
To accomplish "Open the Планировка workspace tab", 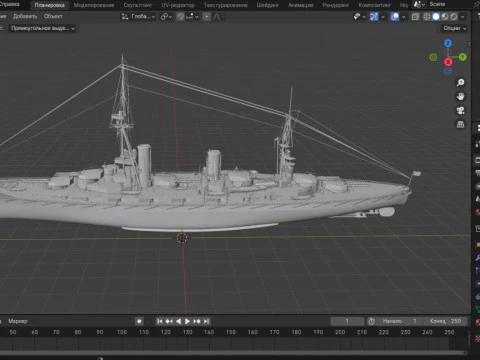I will [49, 5].
